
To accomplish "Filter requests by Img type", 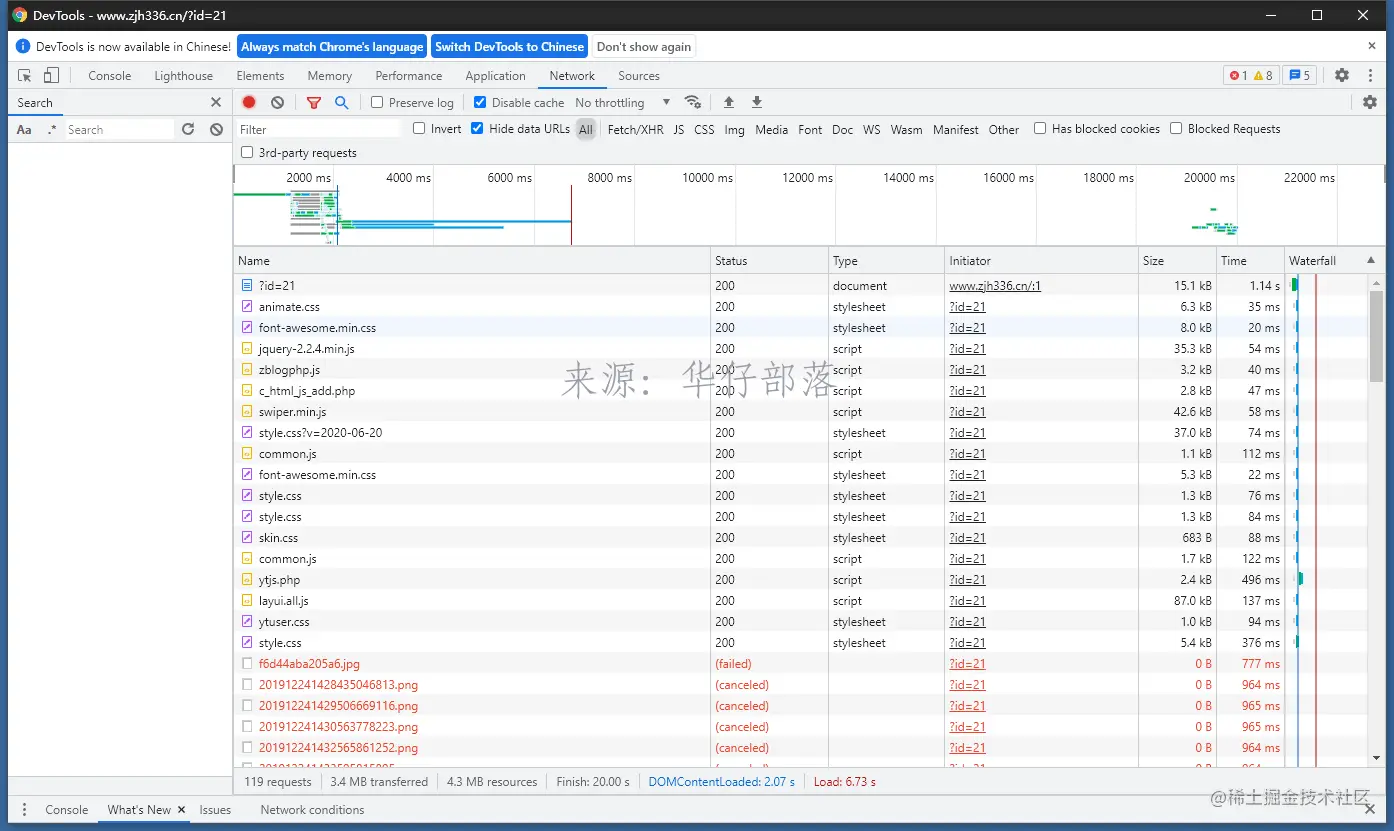I will pos(734,129).
